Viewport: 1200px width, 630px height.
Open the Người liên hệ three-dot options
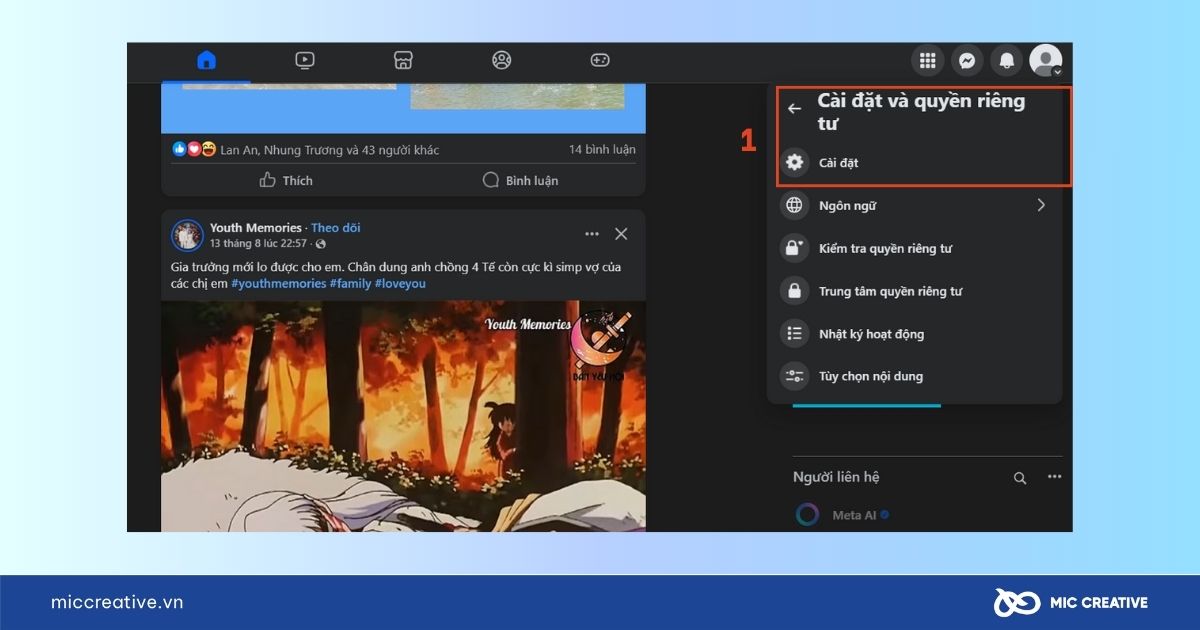(x=1054, y=477)
